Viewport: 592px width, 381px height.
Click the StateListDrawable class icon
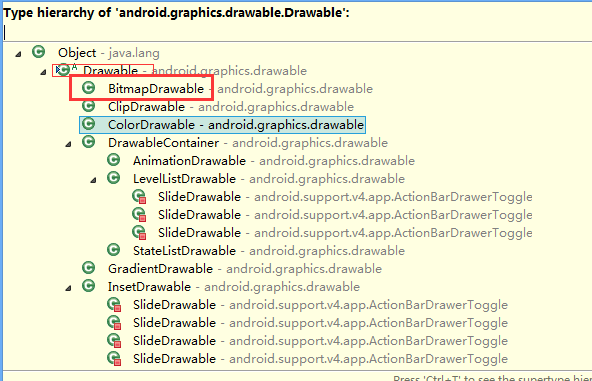[x=113, y=250]
